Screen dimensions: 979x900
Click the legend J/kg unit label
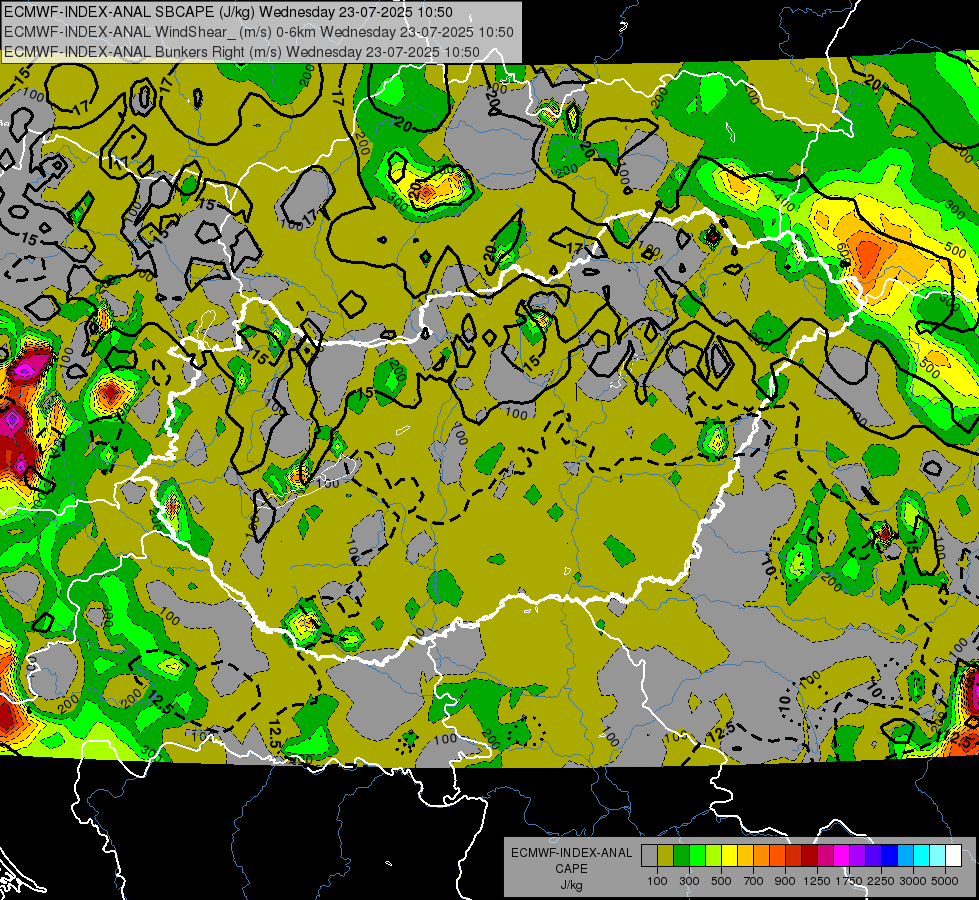(x=571, y=885)
